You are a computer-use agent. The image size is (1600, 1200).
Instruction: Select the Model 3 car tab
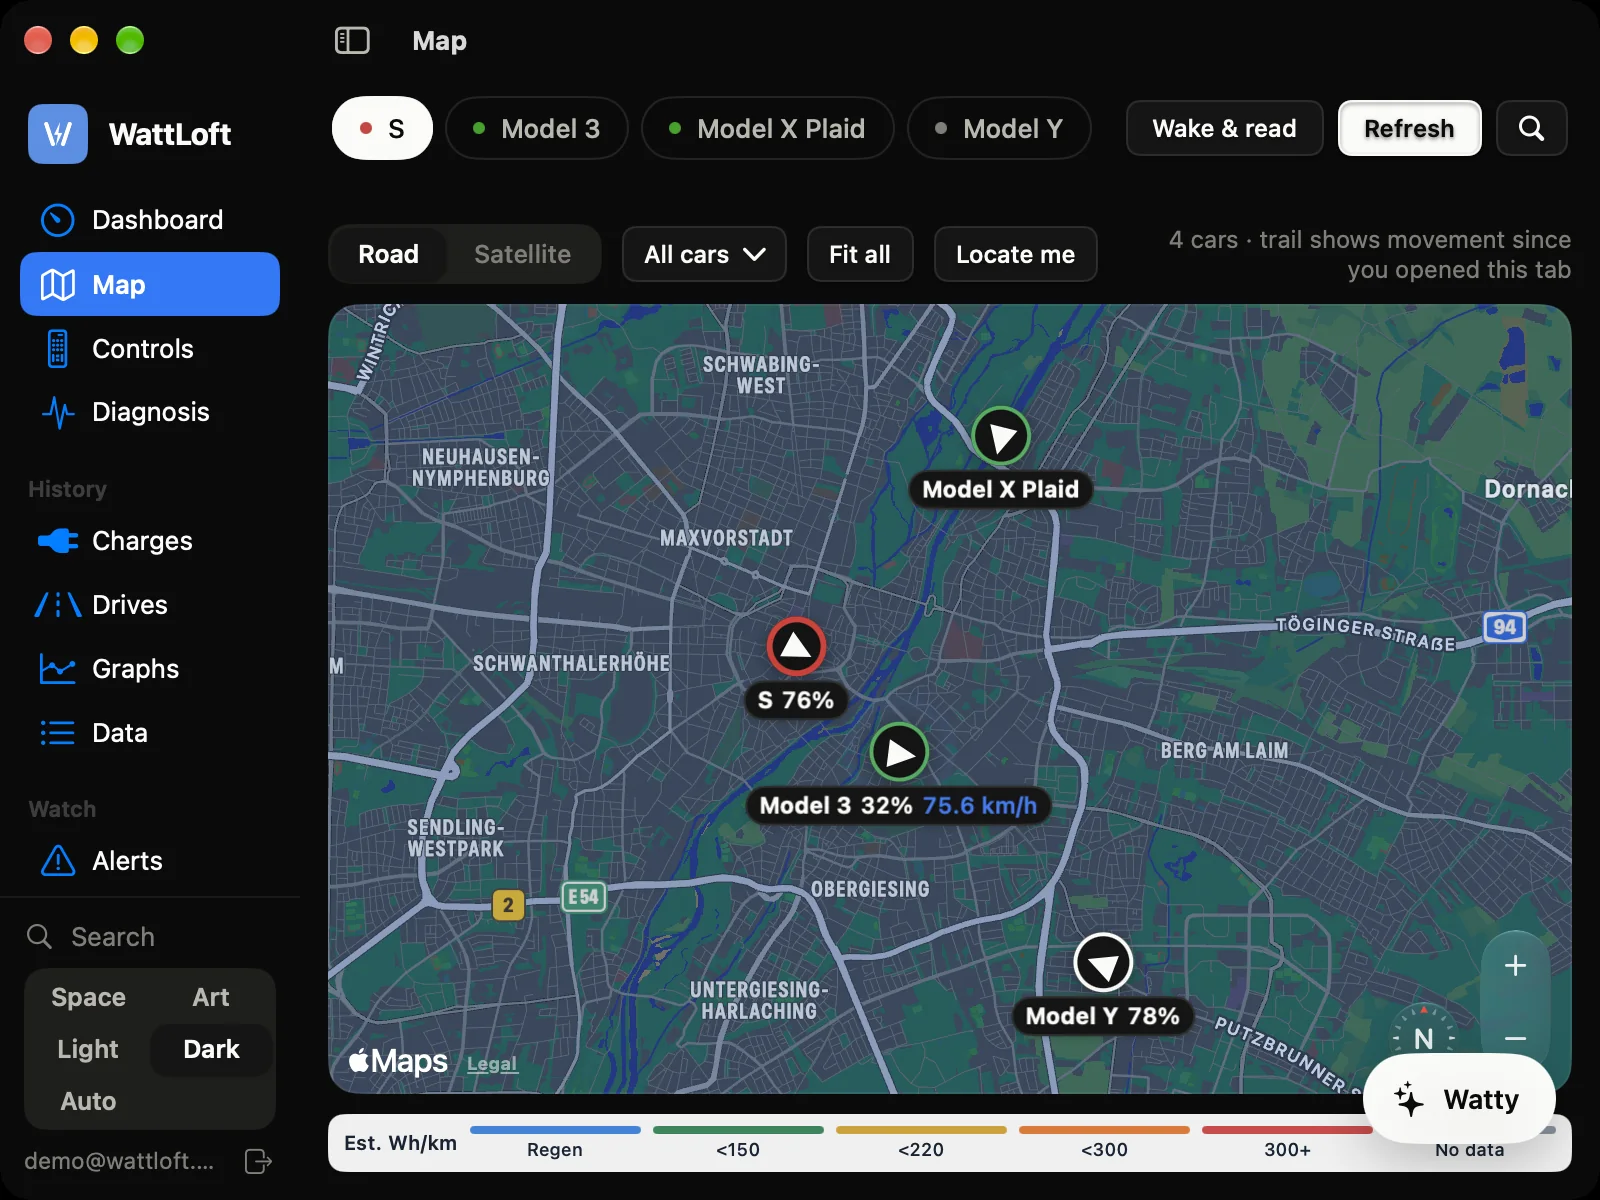pyautogui.click(x=537, y=128)
